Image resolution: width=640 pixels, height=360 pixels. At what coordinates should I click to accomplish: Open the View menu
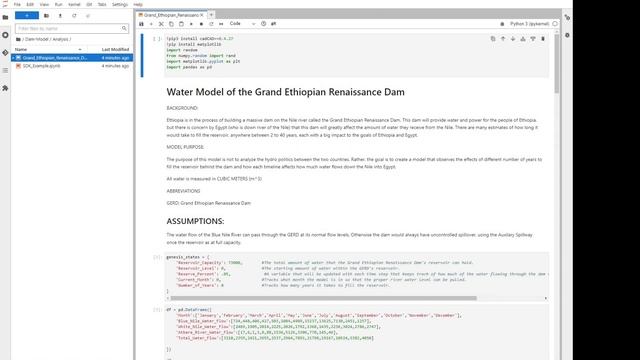pyautogui.click(x=44, y=4)
